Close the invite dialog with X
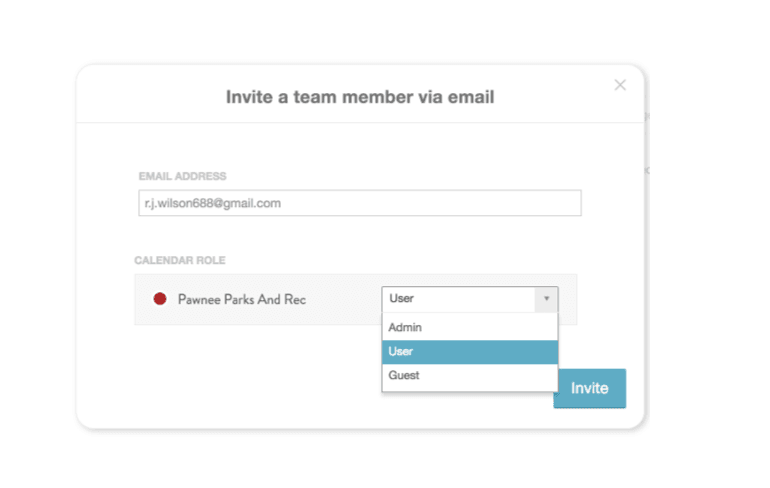 [x=620, y=85]
